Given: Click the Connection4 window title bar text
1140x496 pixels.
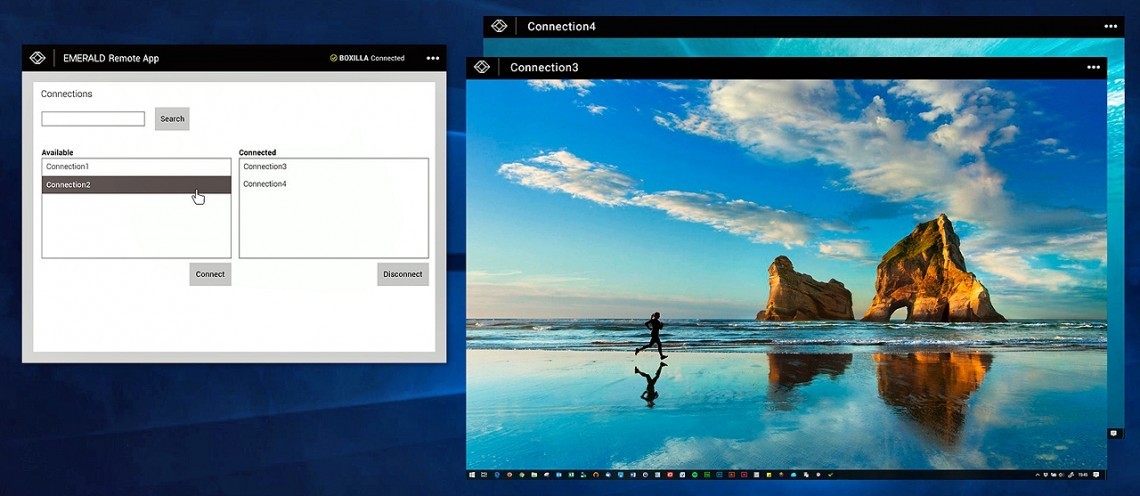Looking at the screenshot, I should point(561,26).
